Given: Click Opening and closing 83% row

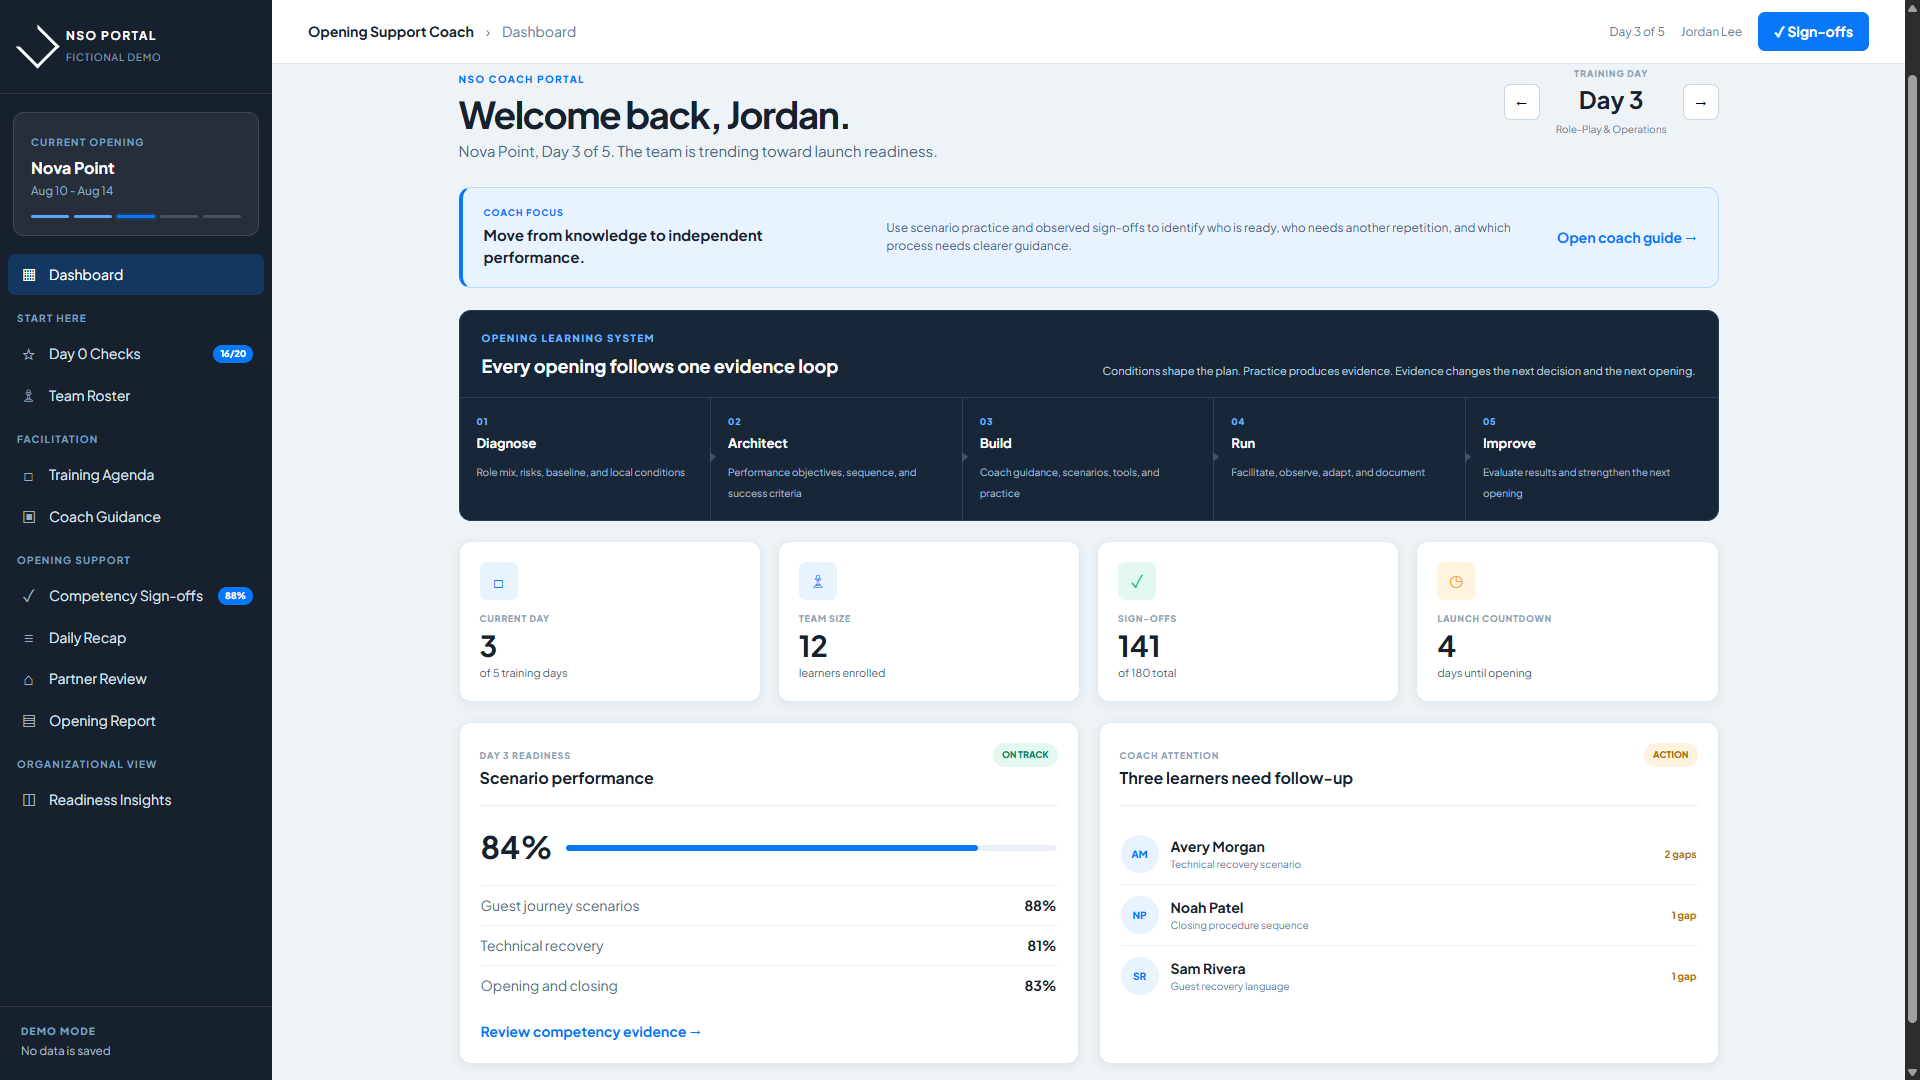Looking at the screenshot, I should pos(768,986).
